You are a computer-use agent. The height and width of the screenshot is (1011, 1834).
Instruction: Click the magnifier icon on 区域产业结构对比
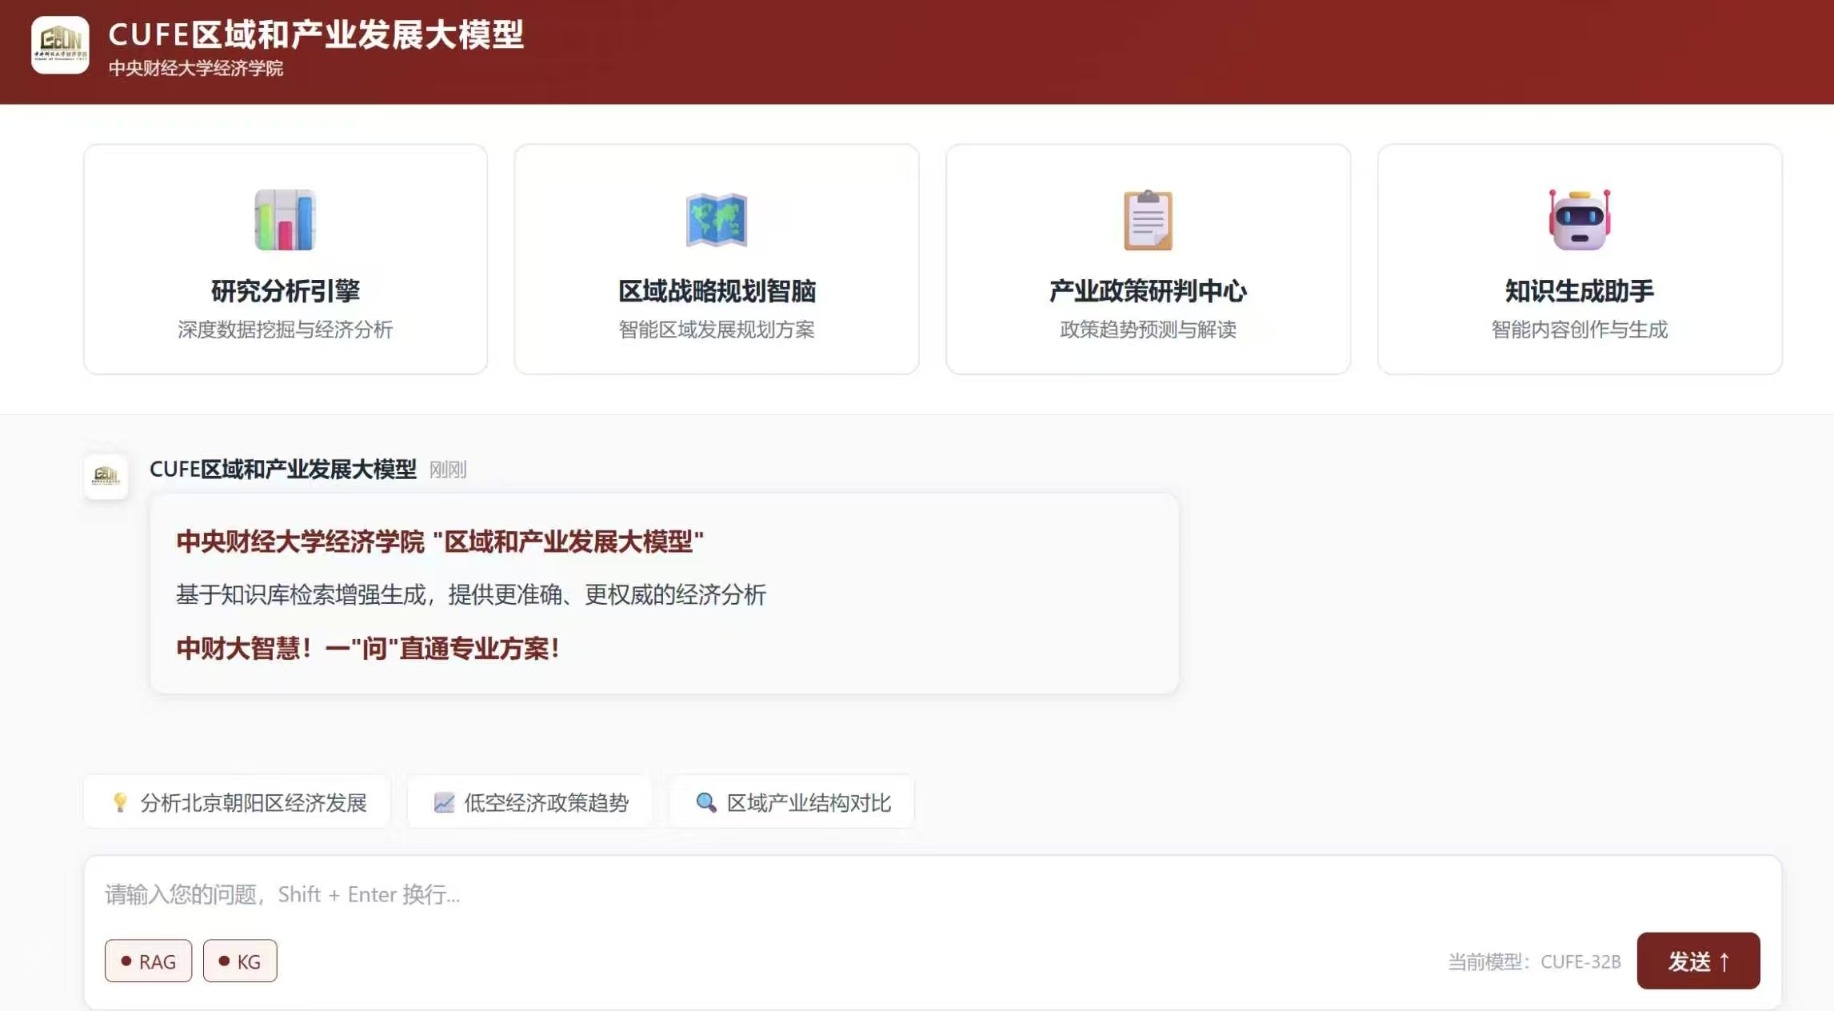(706, 802)
